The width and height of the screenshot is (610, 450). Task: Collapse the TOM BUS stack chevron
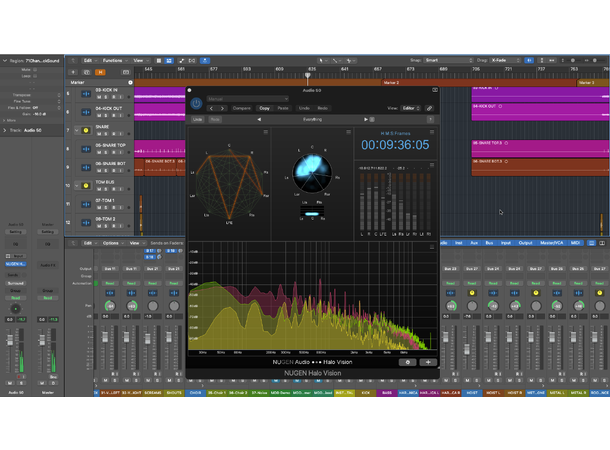[x=77, y=186]
